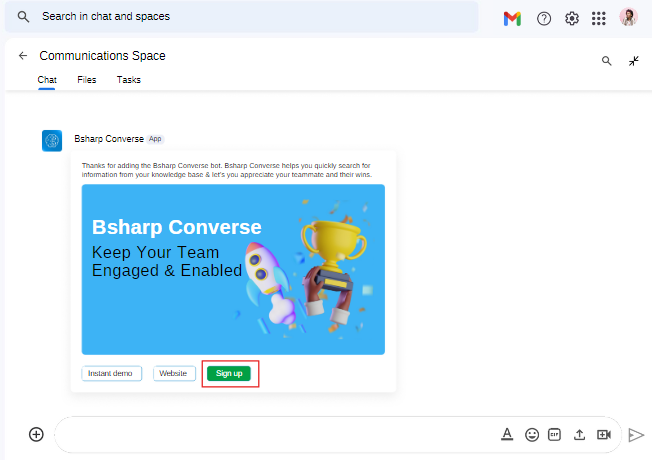Screen dimensions: 652x460
Task: Open the emoji picker
Action: click(x=532, y=435)
